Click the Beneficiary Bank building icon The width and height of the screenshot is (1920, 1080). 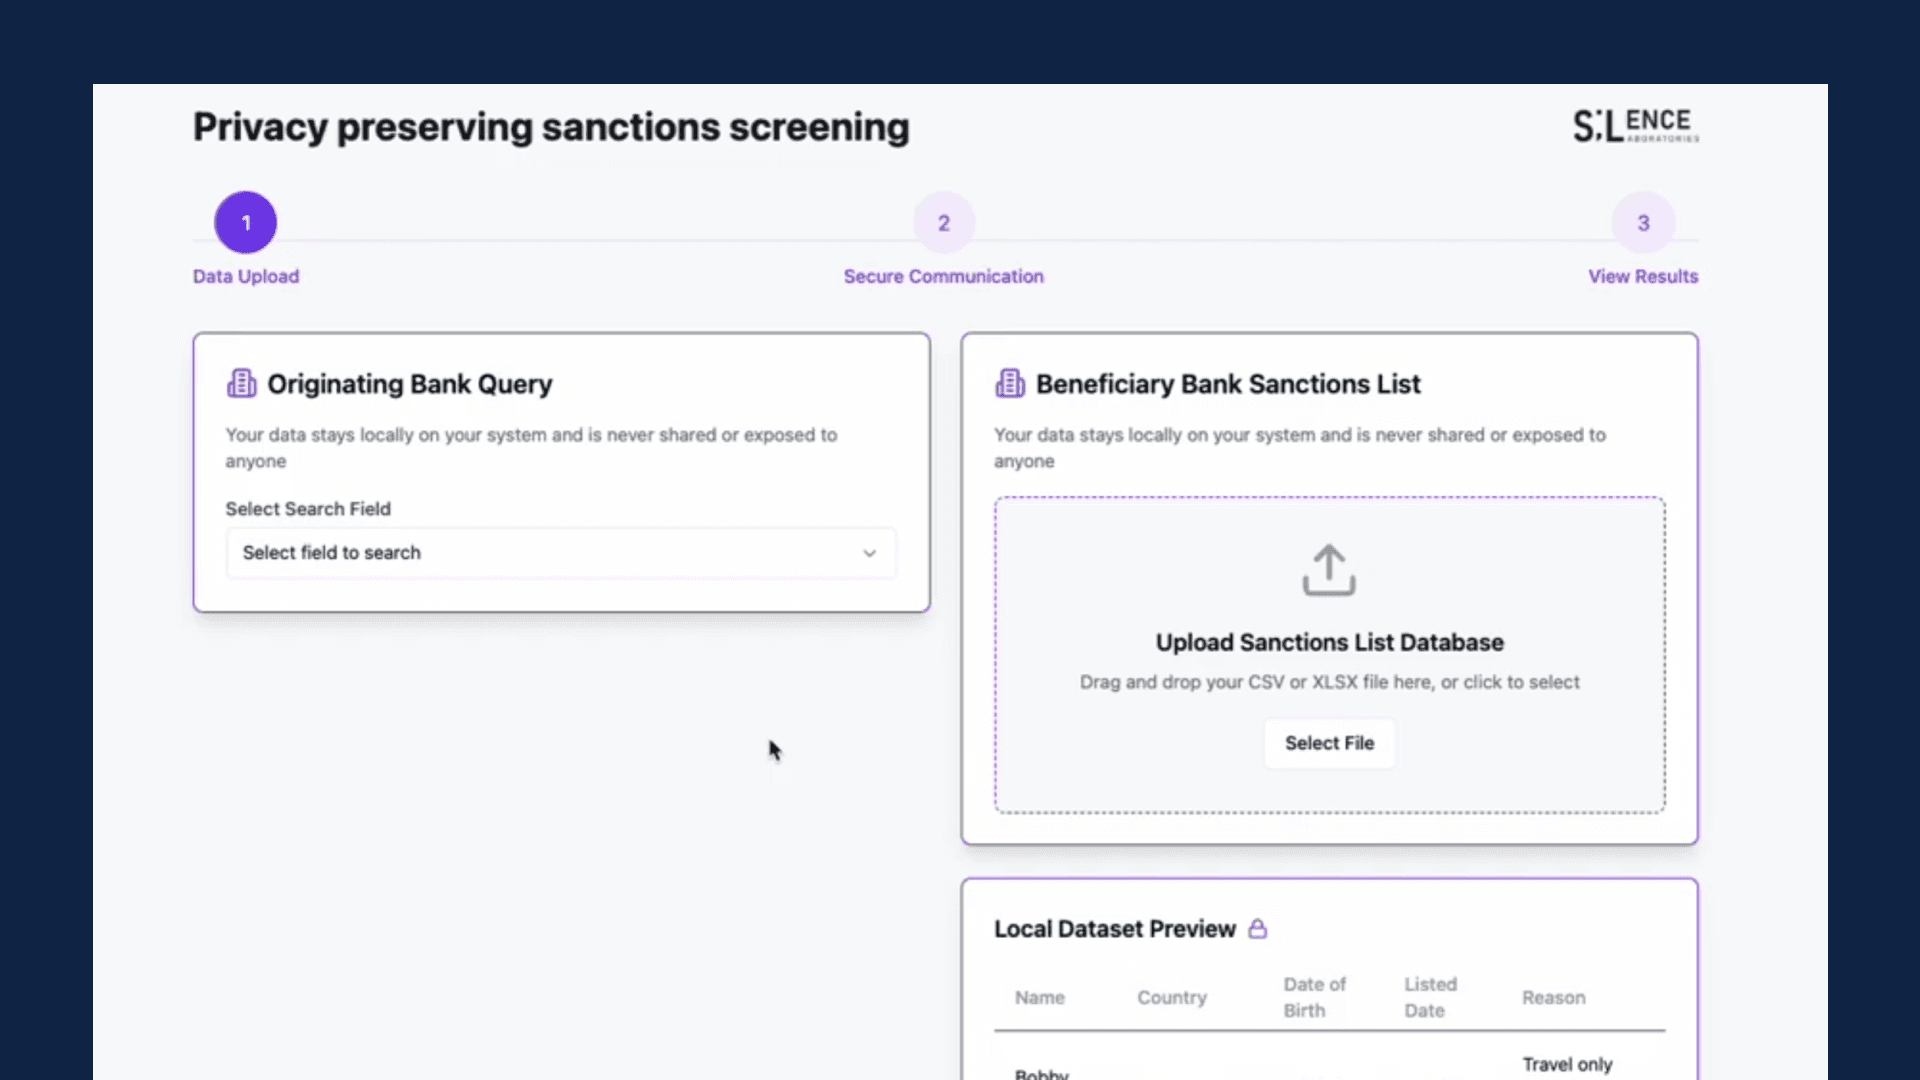point(1009,384)
